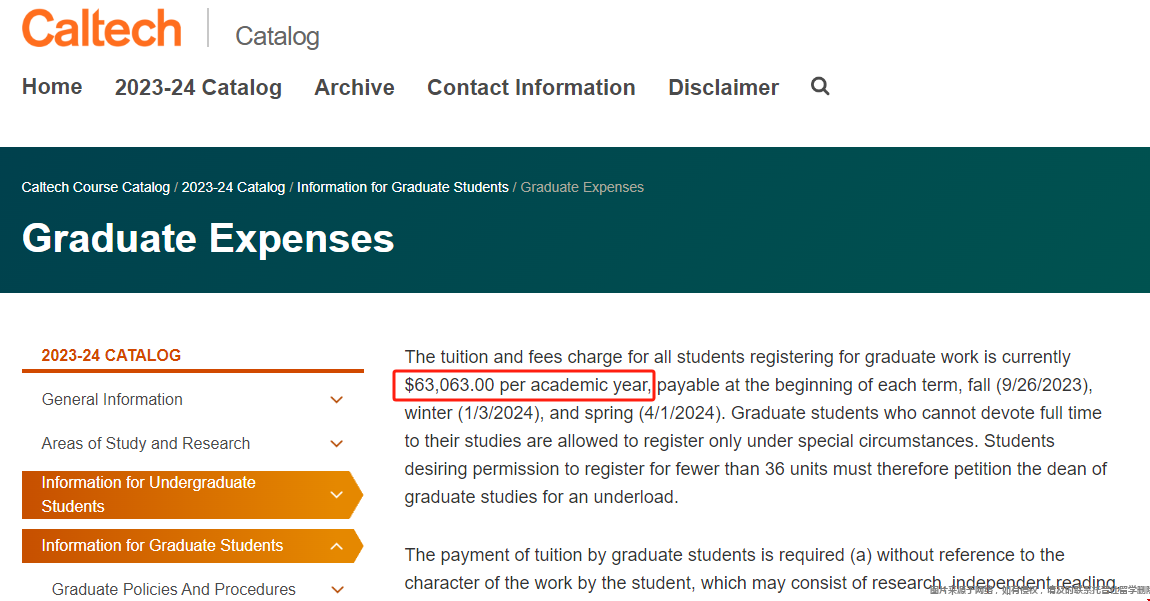This screenshot has width=1150, height=601.
Task: Click the 2023-24 Catalog breadcrumb link
Action: (233, 187)
